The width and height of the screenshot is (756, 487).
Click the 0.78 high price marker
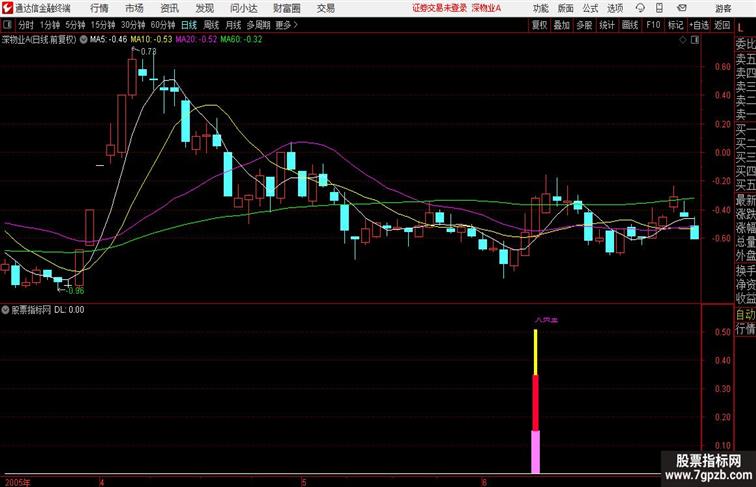click(148, 51)
